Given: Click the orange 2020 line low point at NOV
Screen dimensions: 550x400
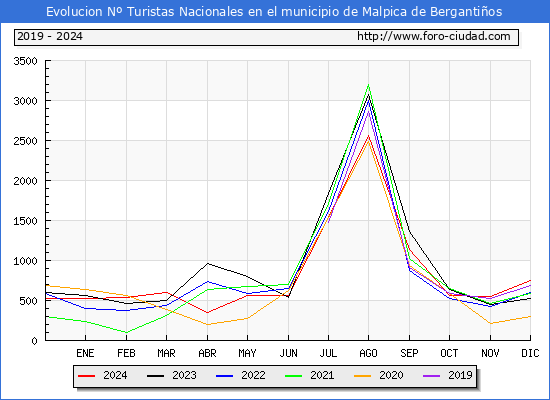Looking at the screenshot, I should click(490, 324).
